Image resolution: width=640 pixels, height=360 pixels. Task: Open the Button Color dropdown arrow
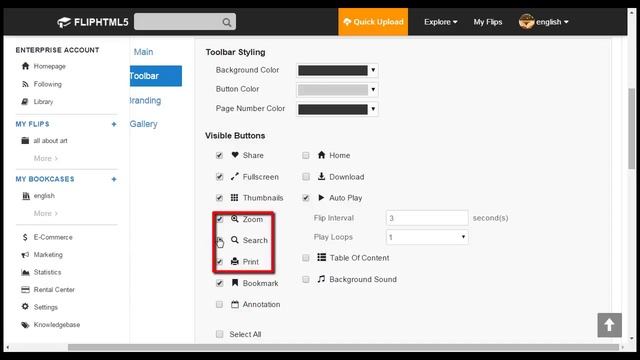(373, 89)
